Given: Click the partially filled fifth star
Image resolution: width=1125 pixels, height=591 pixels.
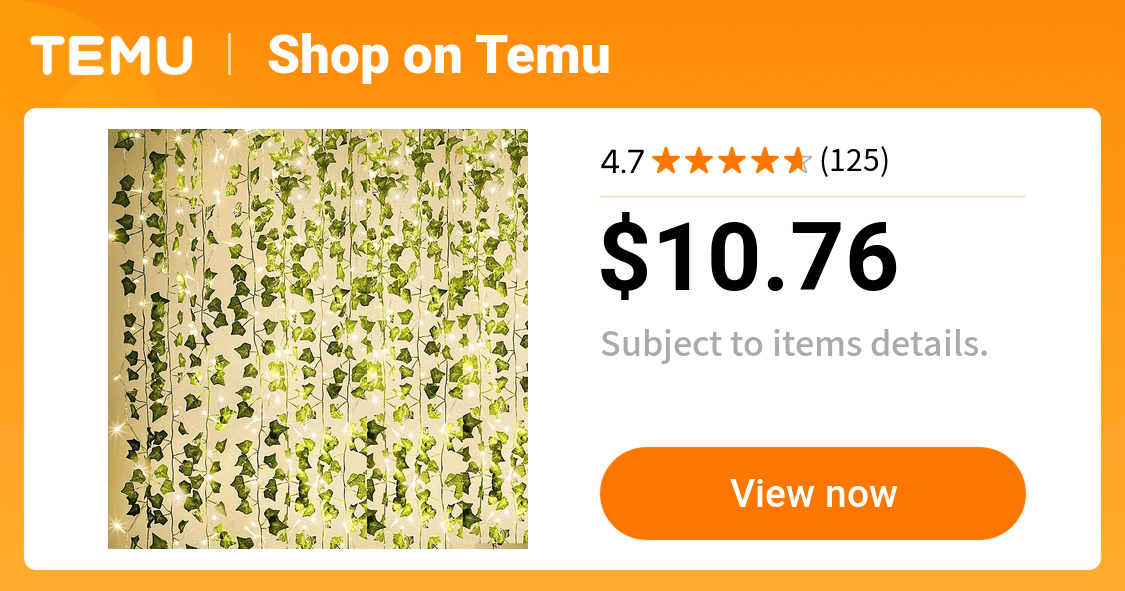Looking at the screenshot, I should [x=797, y=160].
